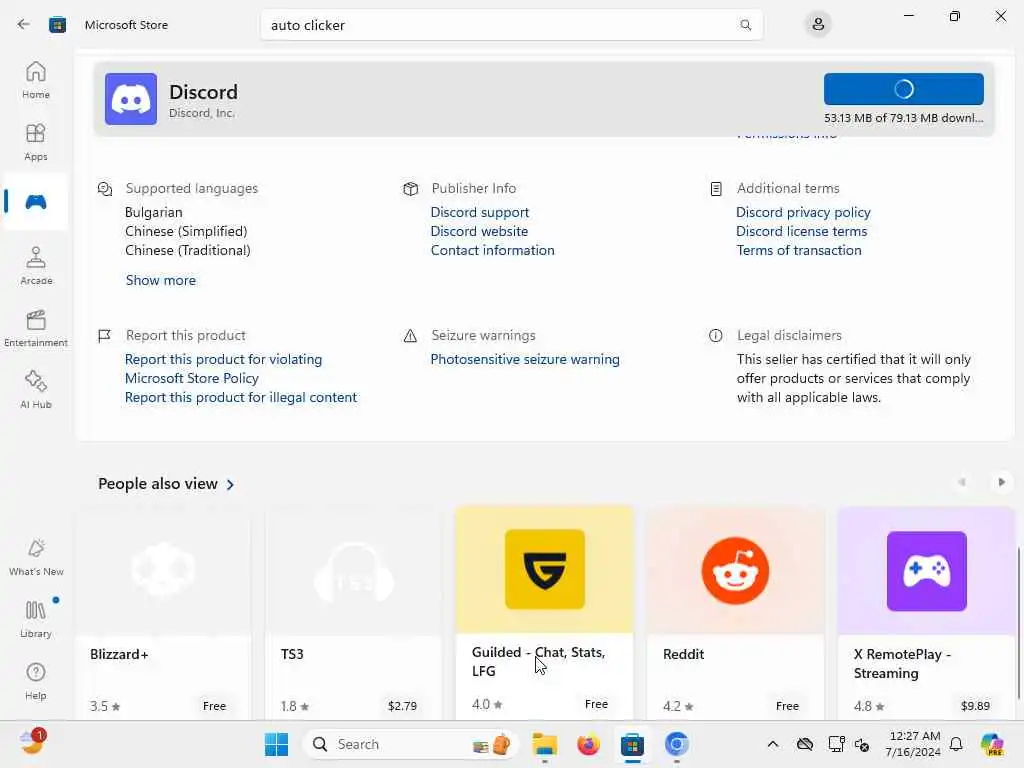Open Discord website link
Image resolution: width=1024 pixels, height=768 pixels.
tap(479, 231)
